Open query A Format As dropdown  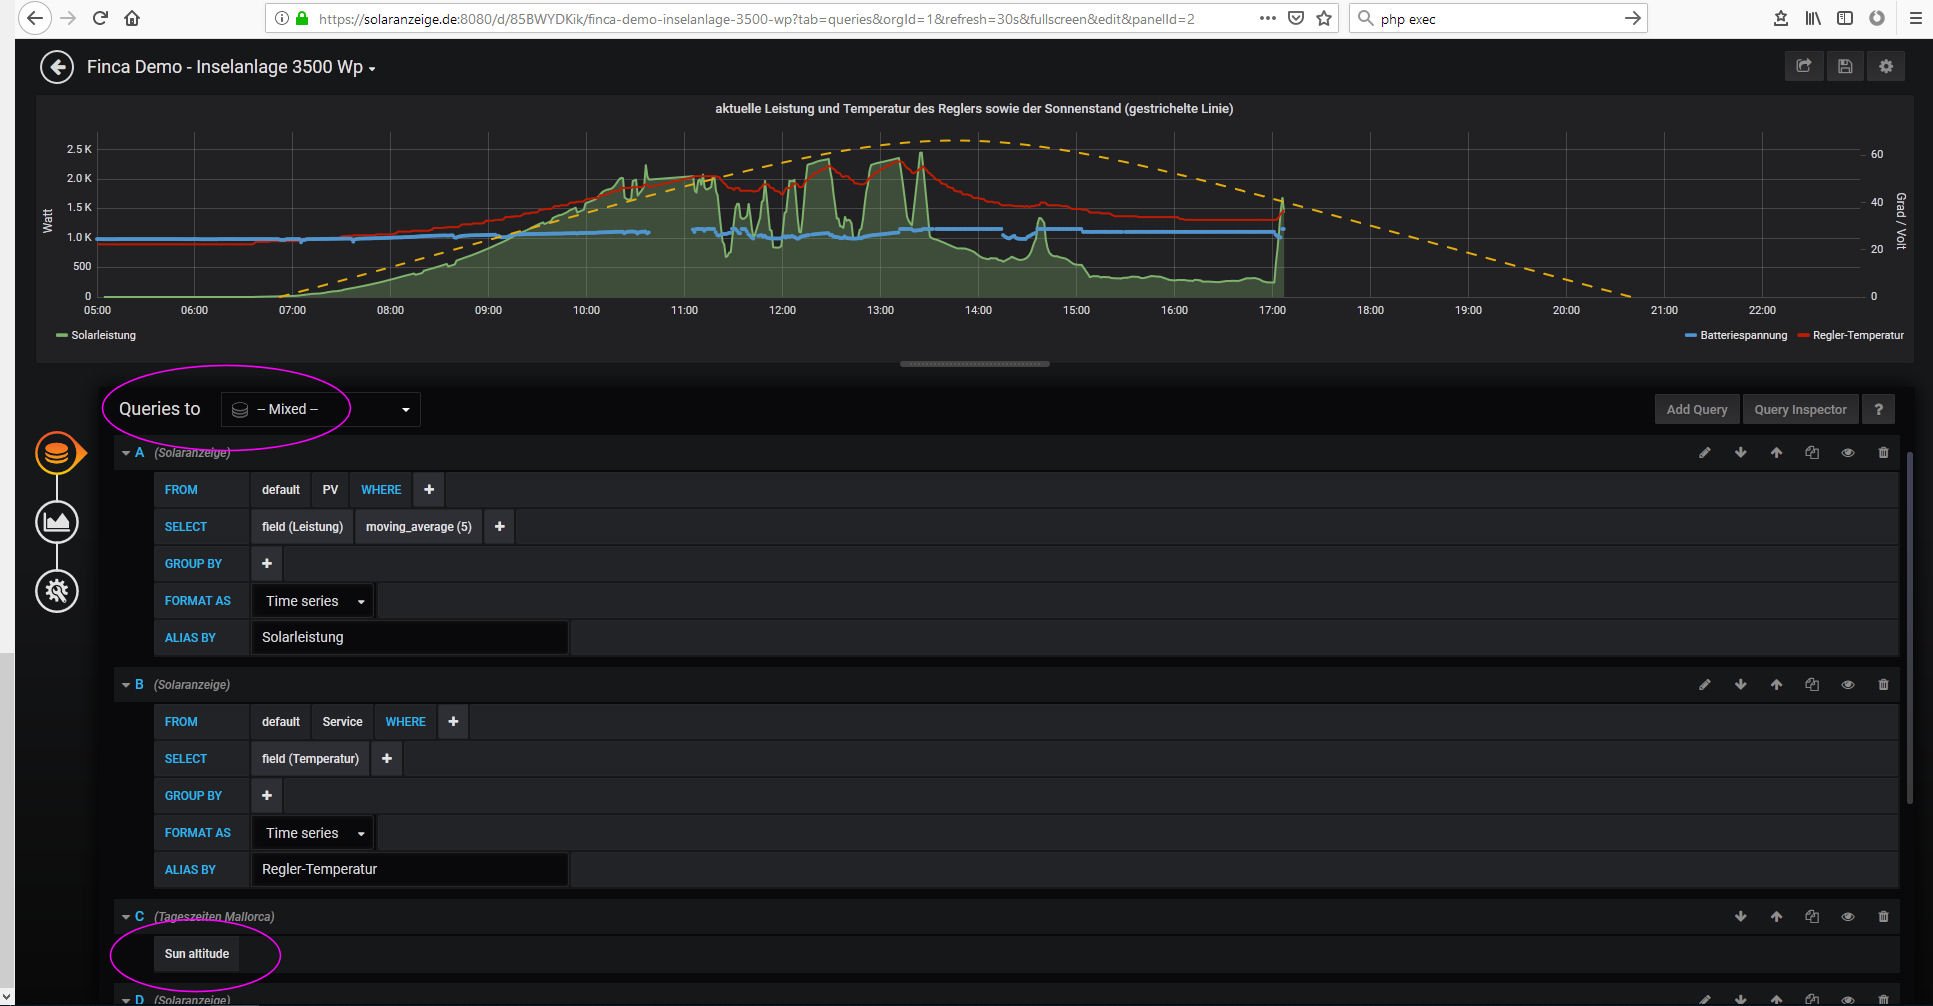click(x=314, y=601)
